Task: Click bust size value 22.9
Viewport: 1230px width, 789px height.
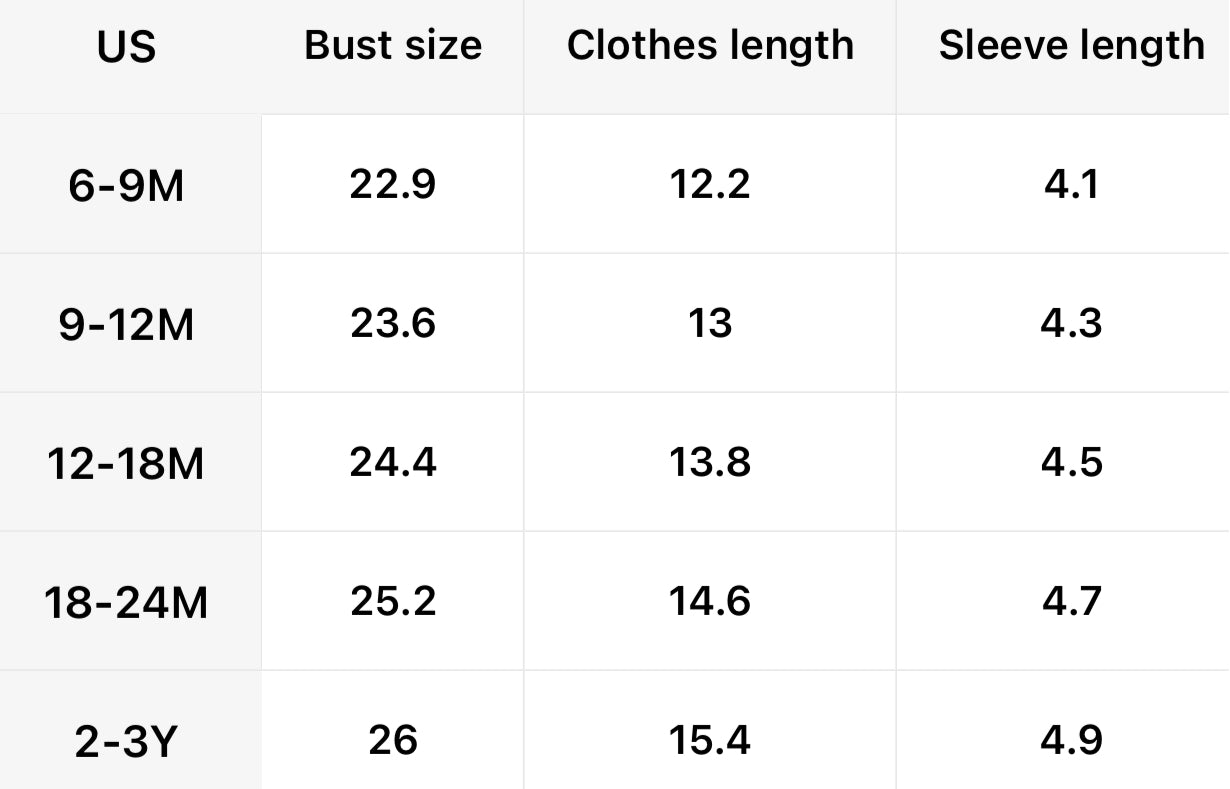Action: coord(393,184)
